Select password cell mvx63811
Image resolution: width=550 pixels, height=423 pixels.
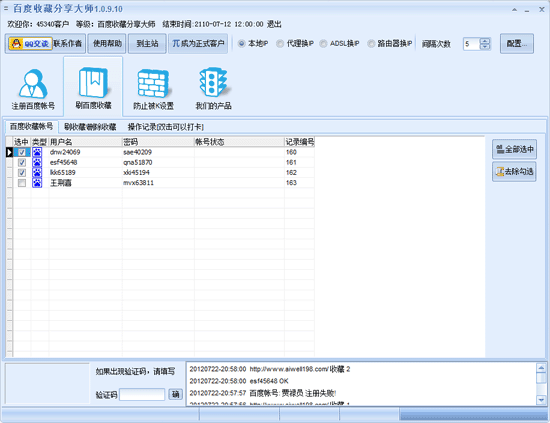pyautogui.click(x=158, y=183)
